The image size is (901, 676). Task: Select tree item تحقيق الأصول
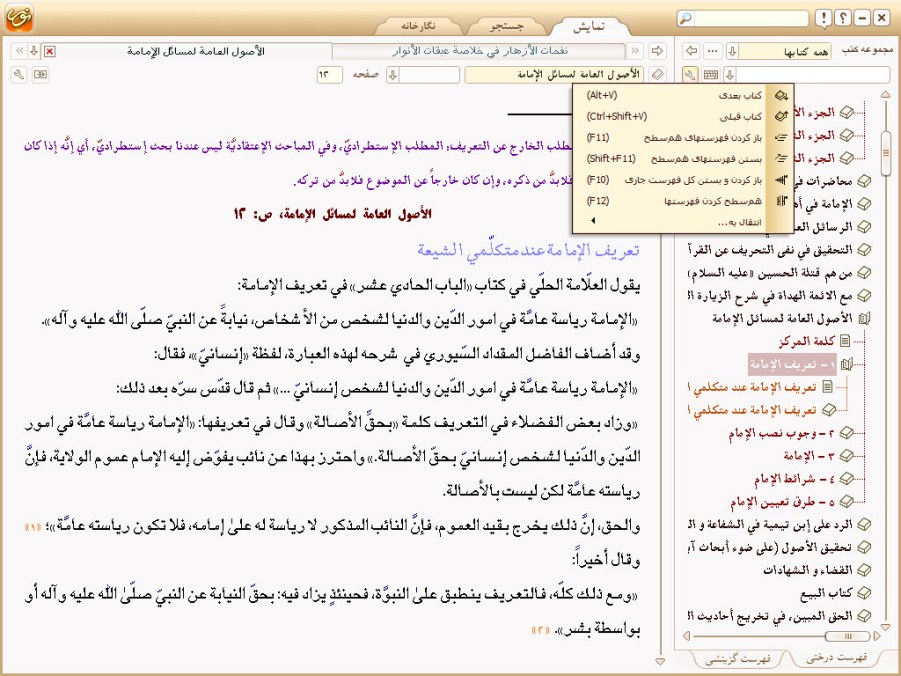click(770, 547)
